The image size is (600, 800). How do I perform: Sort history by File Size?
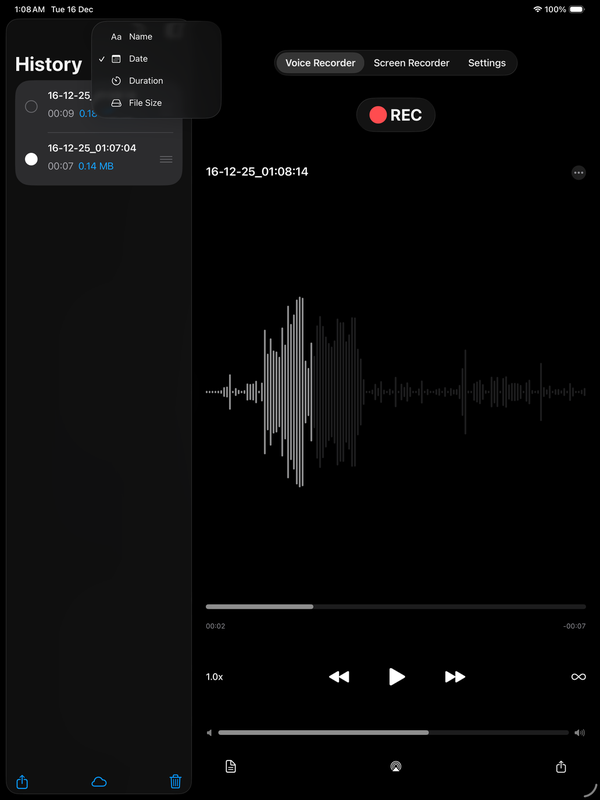coord(145,103)
